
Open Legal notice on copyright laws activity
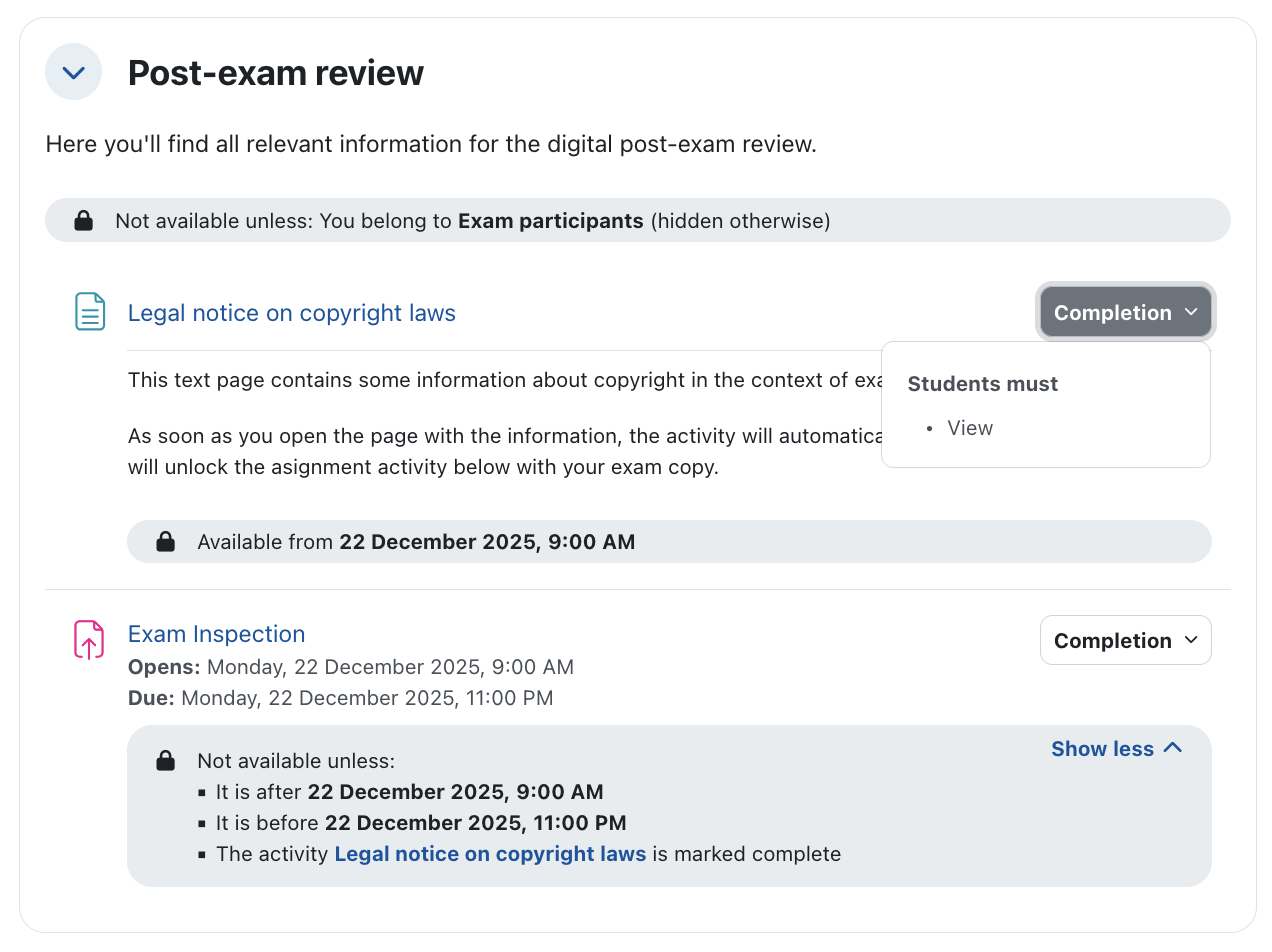coord(291,313)
